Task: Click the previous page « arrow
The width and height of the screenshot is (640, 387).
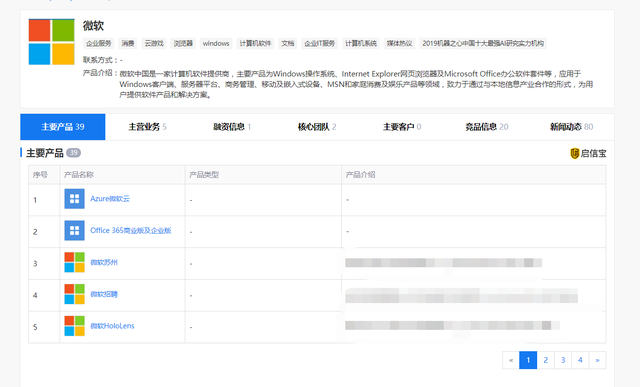Action: click(511, 360)
